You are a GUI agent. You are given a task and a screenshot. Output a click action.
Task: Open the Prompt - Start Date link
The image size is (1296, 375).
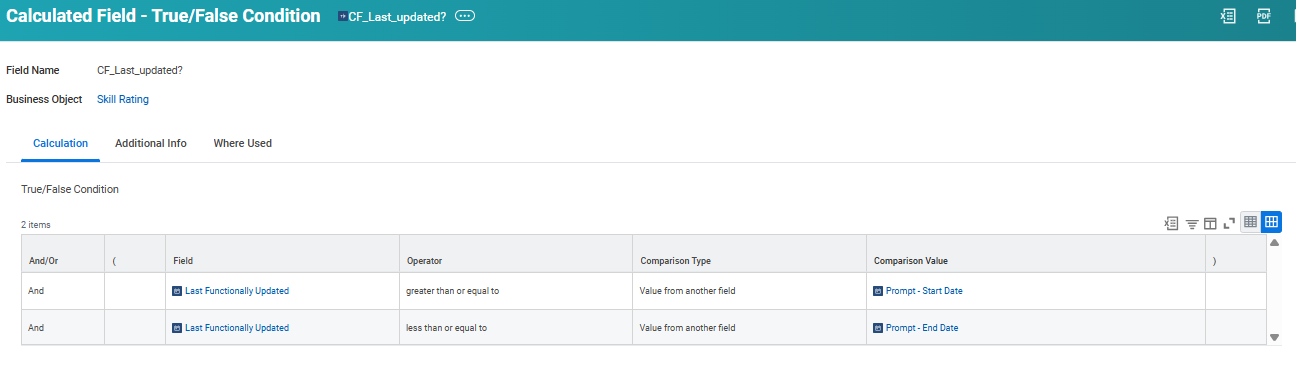(x=924, y=291)
